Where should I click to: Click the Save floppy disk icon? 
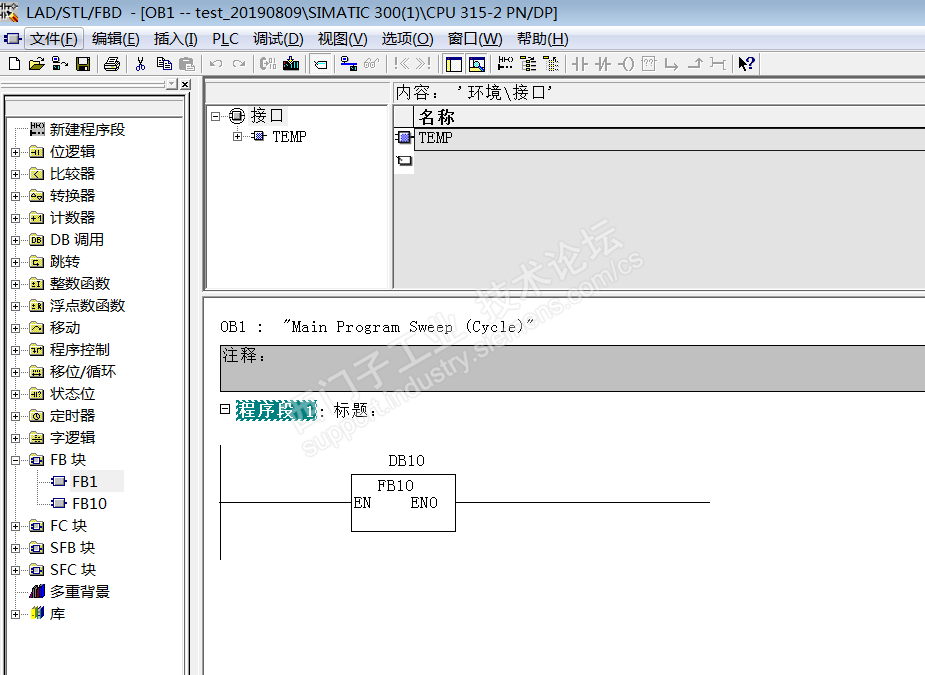point(83,64)
